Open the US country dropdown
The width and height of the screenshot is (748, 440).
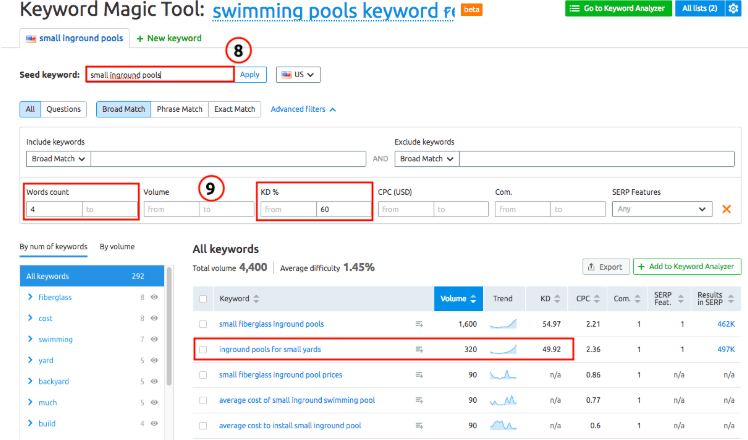(x=298, y=74)
